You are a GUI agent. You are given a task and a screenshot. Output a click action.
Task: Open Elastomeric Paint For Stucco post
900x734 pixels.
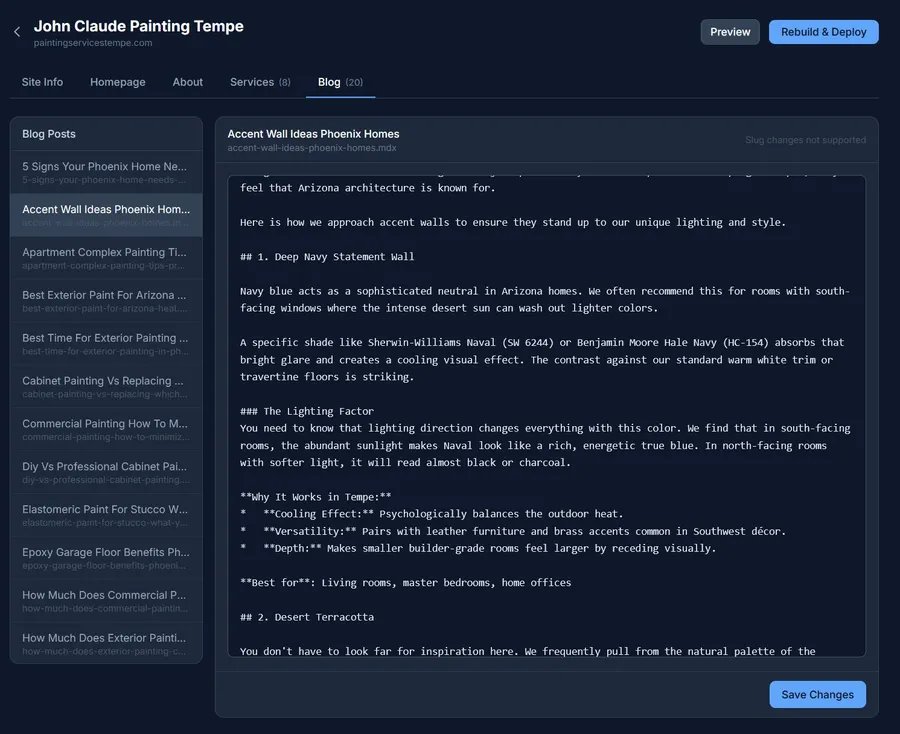(106, 515)
